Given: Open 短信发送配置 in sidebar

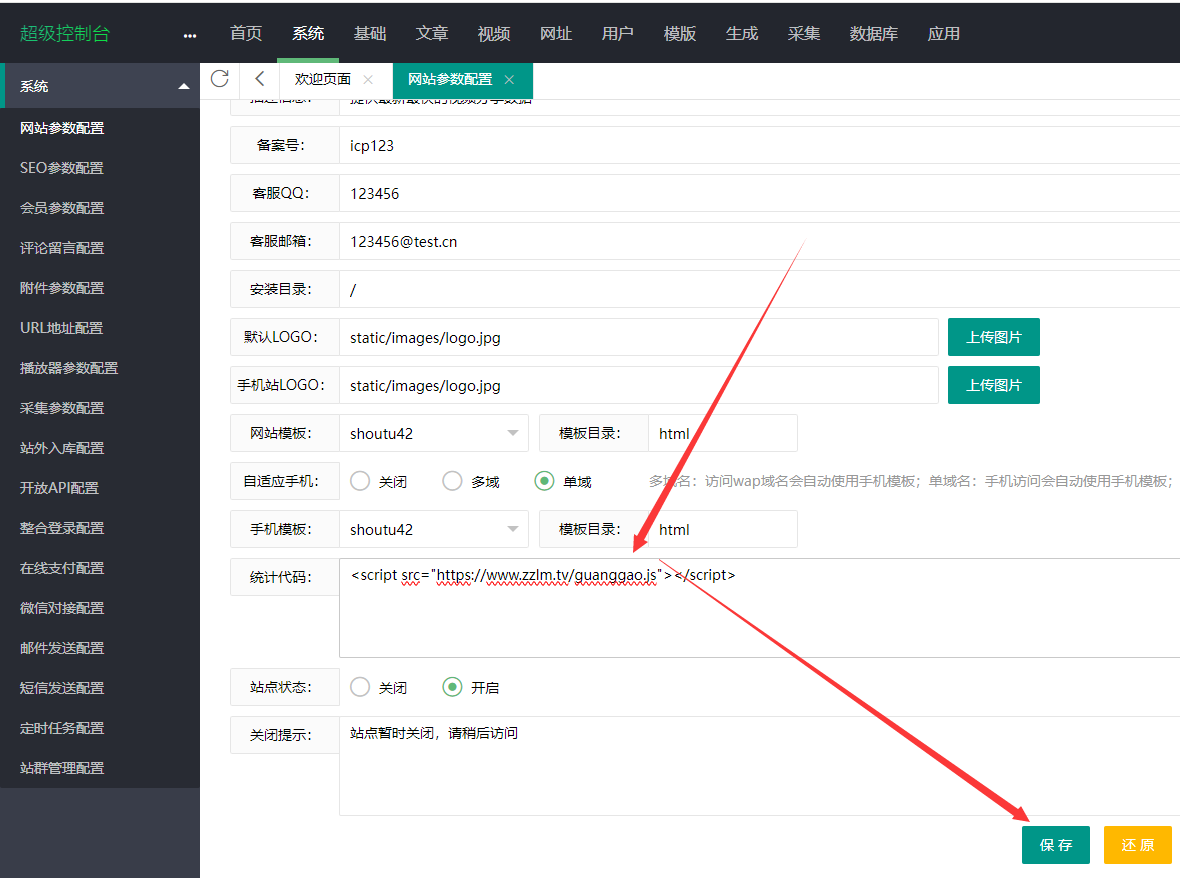Looking at the screenshot, I should pos(62,688).
